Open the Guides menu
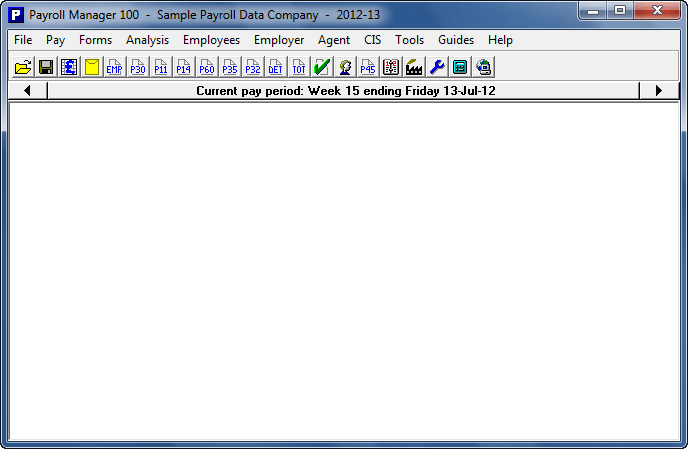This screenshot has width=688, height=449. pyautogui.click(x=456, y=40)
